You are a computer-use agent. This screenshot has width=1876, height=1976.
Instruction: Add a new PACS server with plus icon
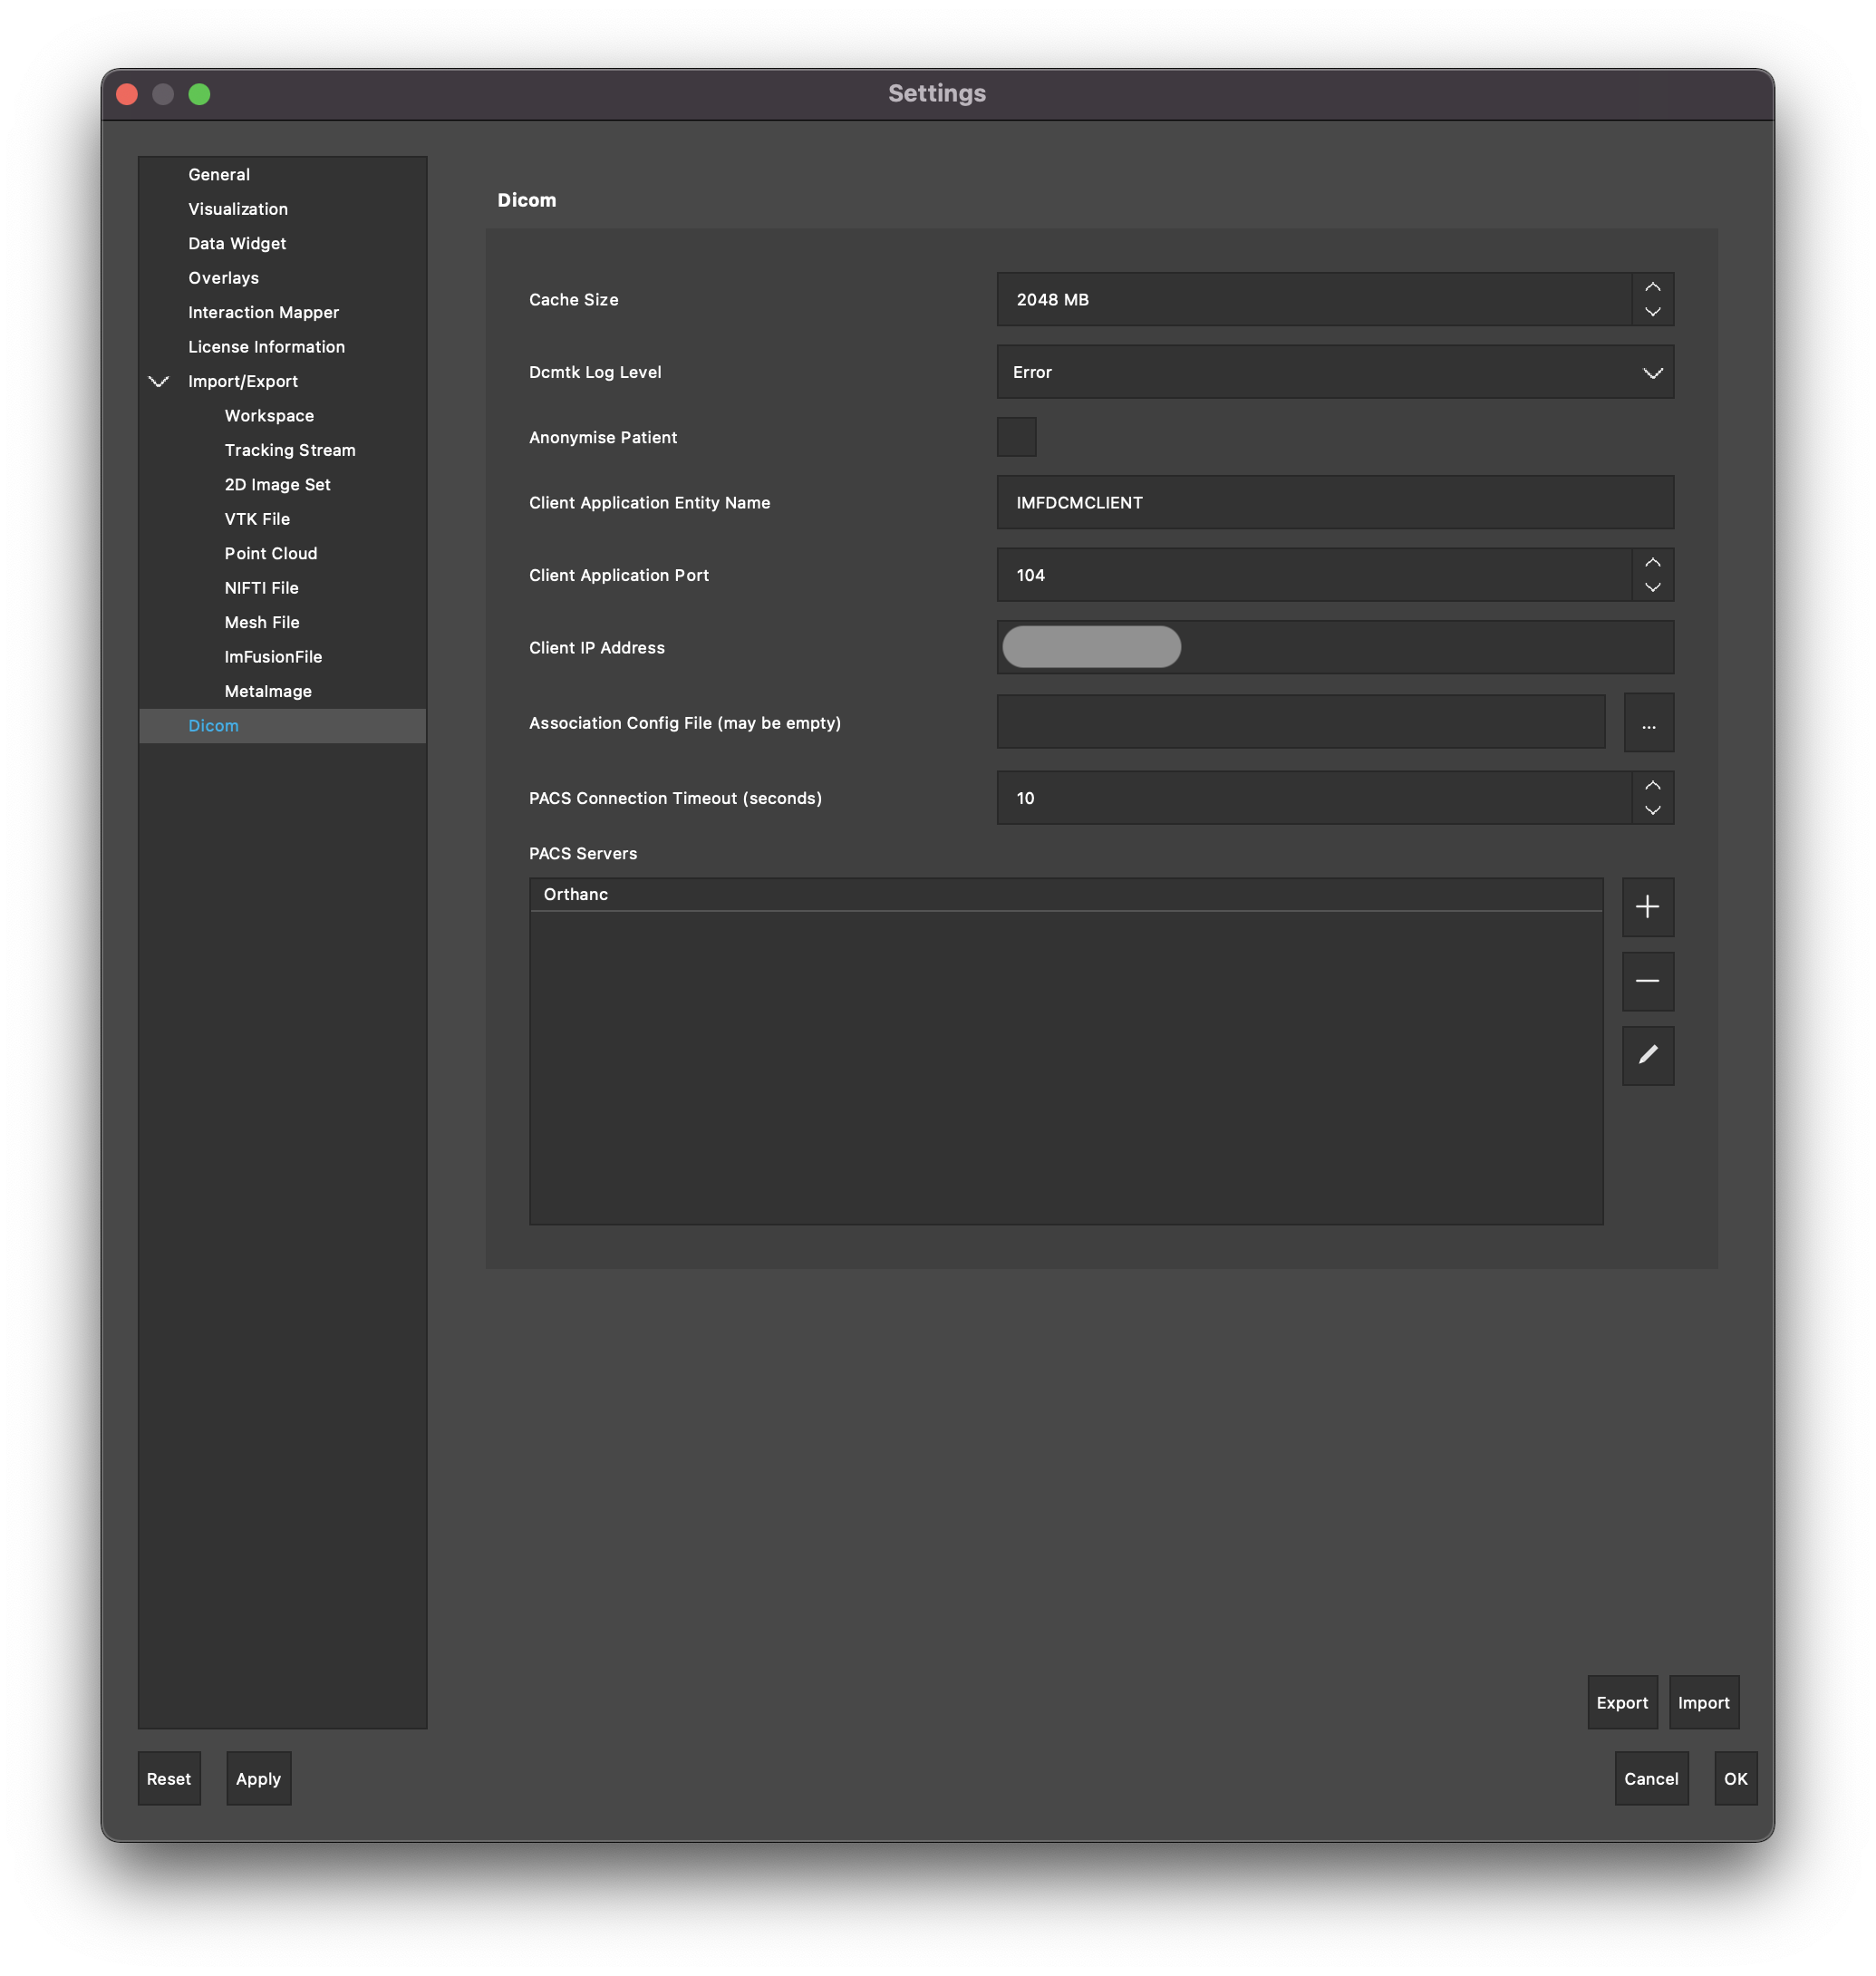click(1647, 907)
